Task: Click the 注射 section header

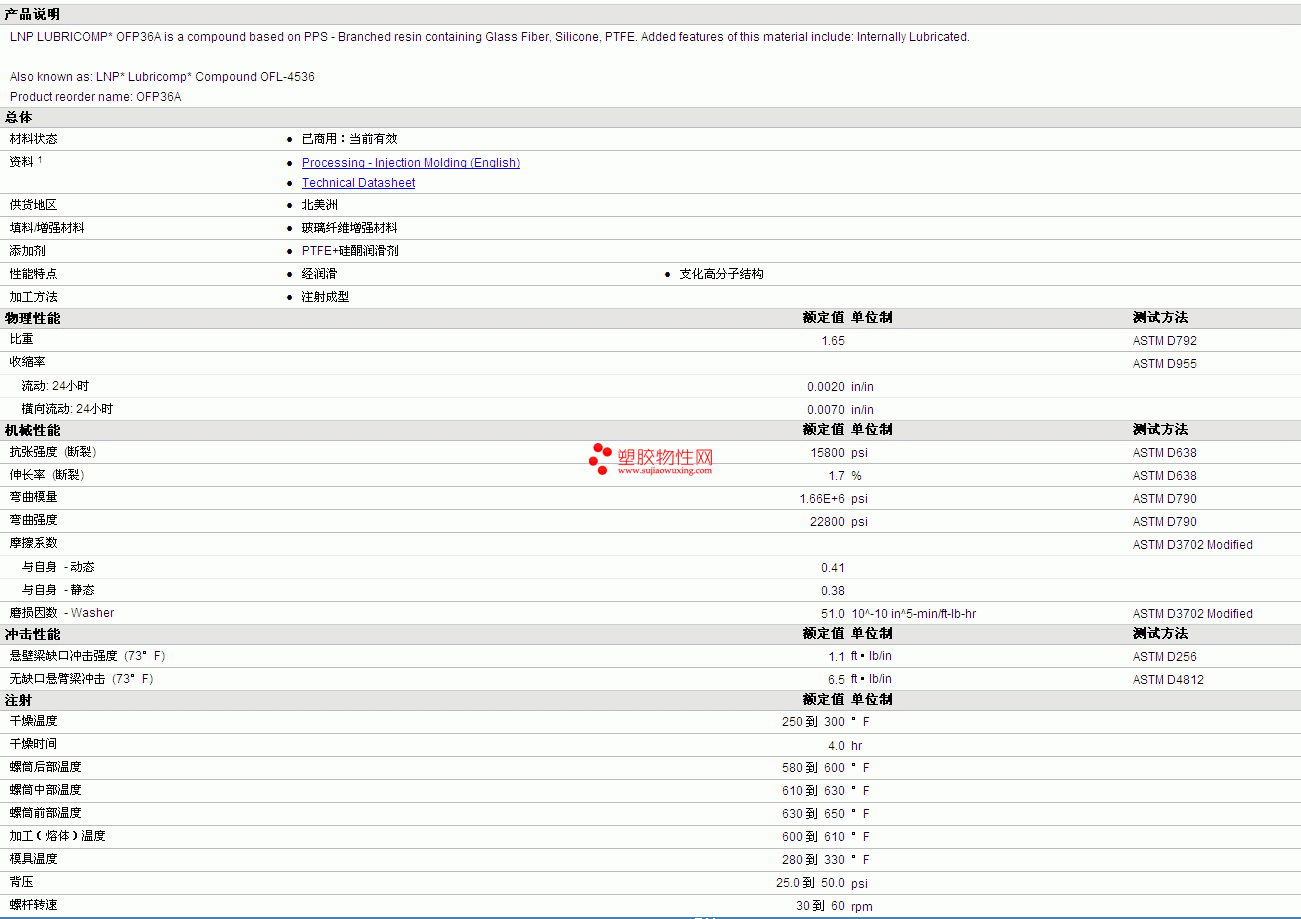Action: [19, 700]
